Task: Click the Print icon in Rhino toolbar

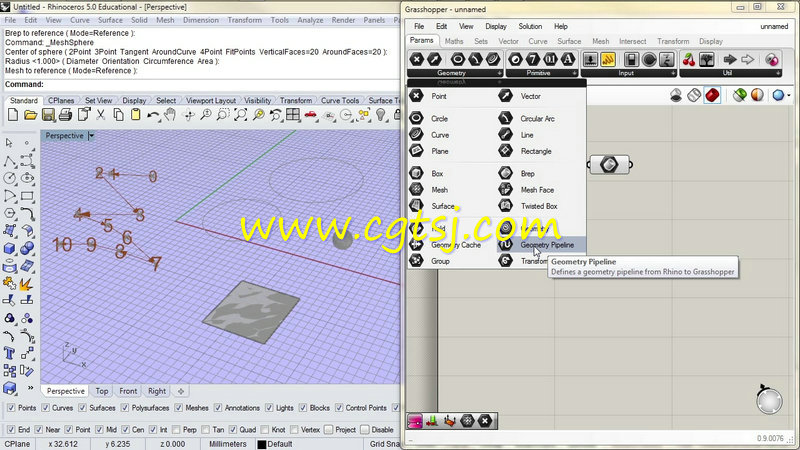Action: coord(65,115)
